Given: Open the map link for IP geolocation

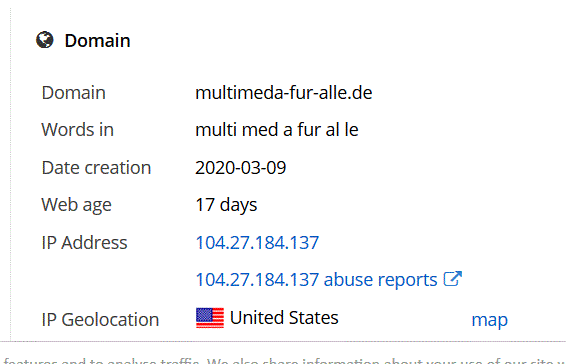Looking at the screenshot, I should [x=489, y=320].
